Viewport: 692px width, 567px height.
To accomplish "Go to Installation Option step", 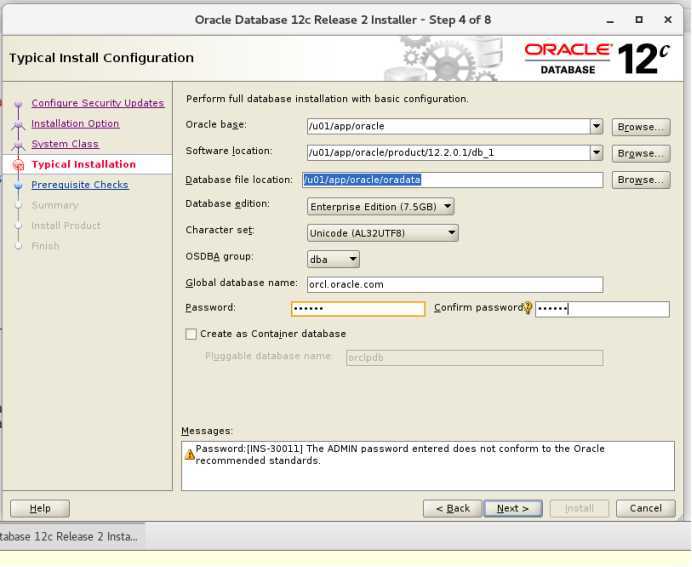I will 75,124.
